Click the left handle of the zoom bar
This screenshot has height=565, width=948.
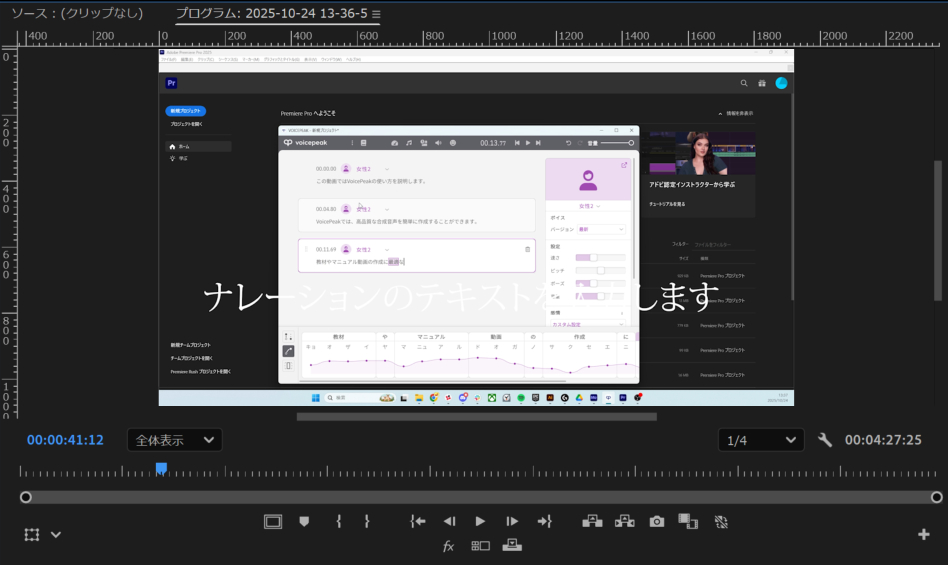(x=25, y=497)
